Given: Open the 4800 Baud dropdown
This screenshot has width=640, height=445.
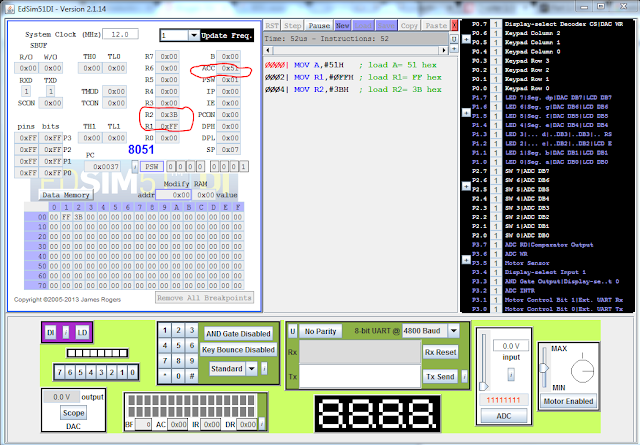Looking at the screenshot, I should tap(454, 331).
